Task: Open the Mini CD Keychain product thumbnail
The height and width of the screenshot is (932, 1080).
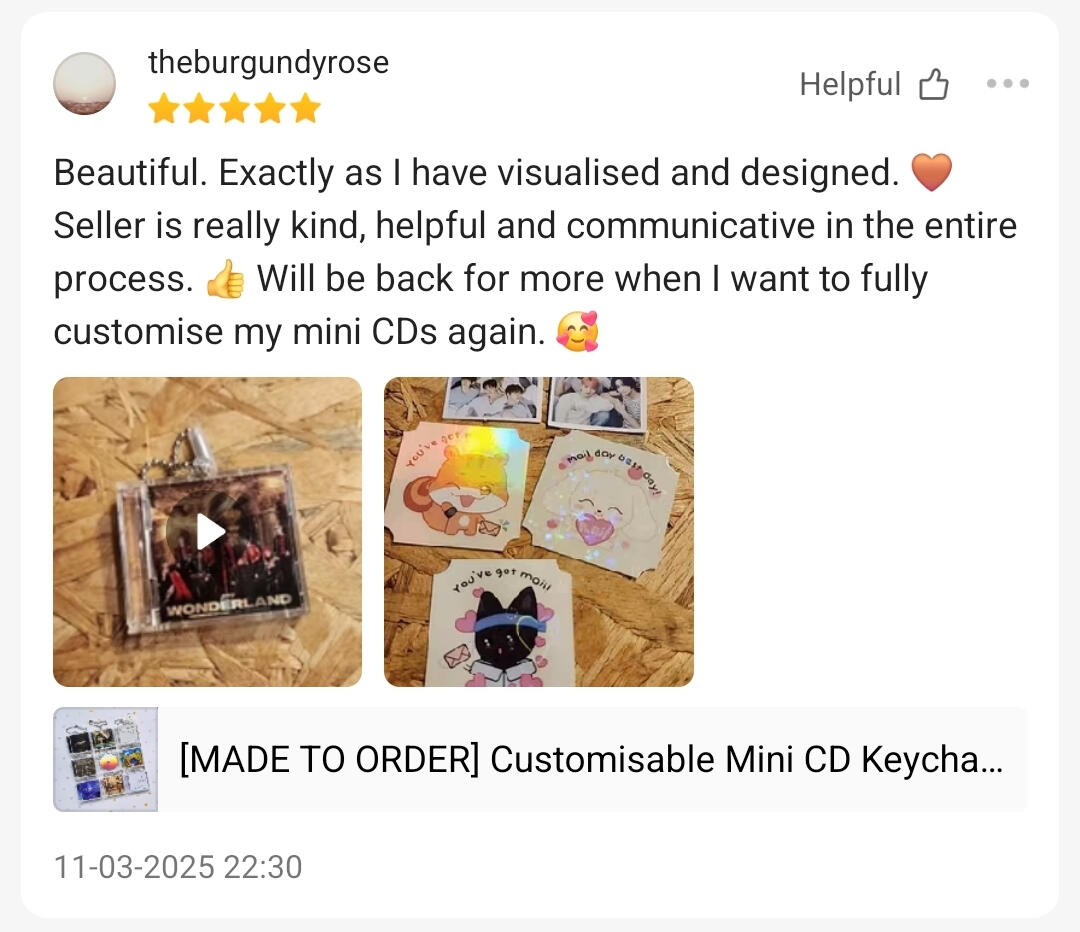Action: point(105,759)
